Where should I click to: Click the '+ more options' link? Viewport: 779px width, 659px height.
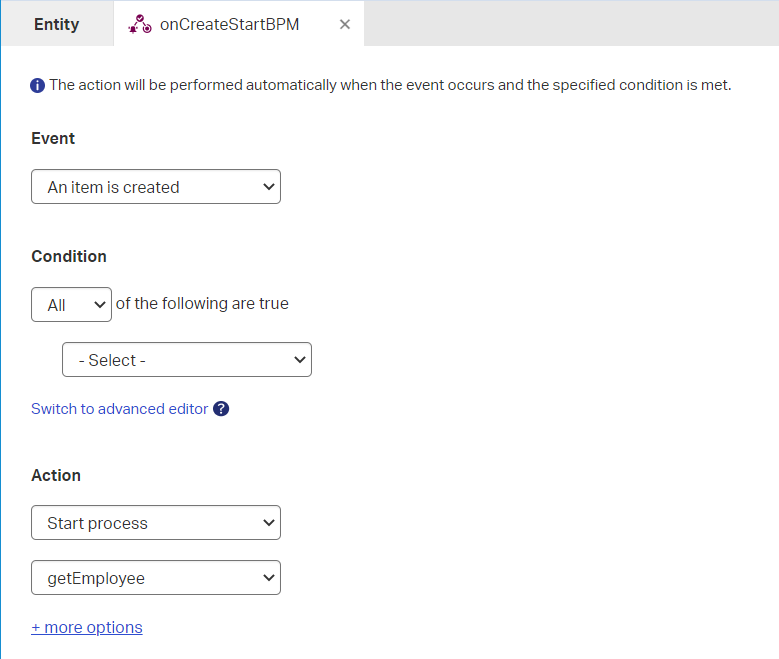coord(87,628)
